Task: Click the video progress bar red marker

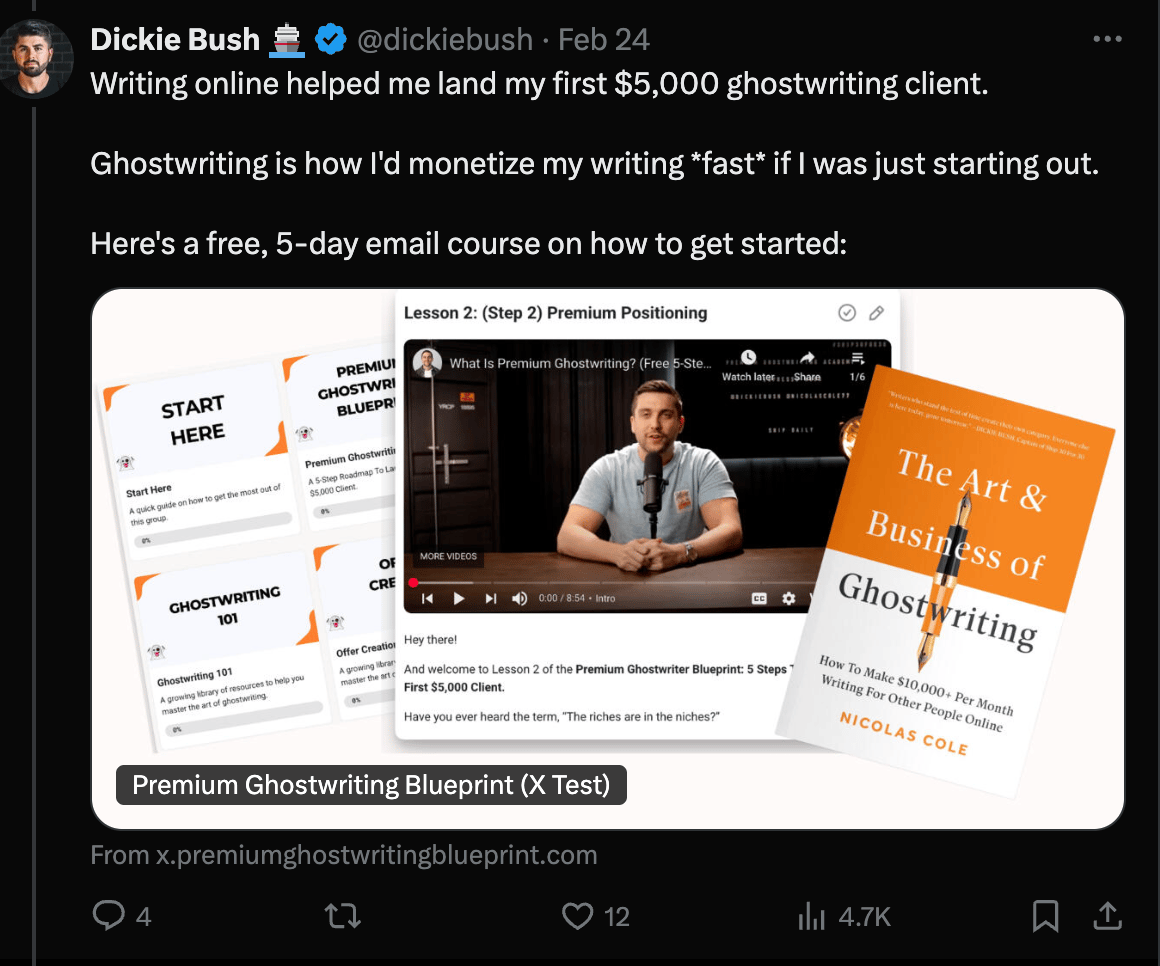Action: click(414, 583)
